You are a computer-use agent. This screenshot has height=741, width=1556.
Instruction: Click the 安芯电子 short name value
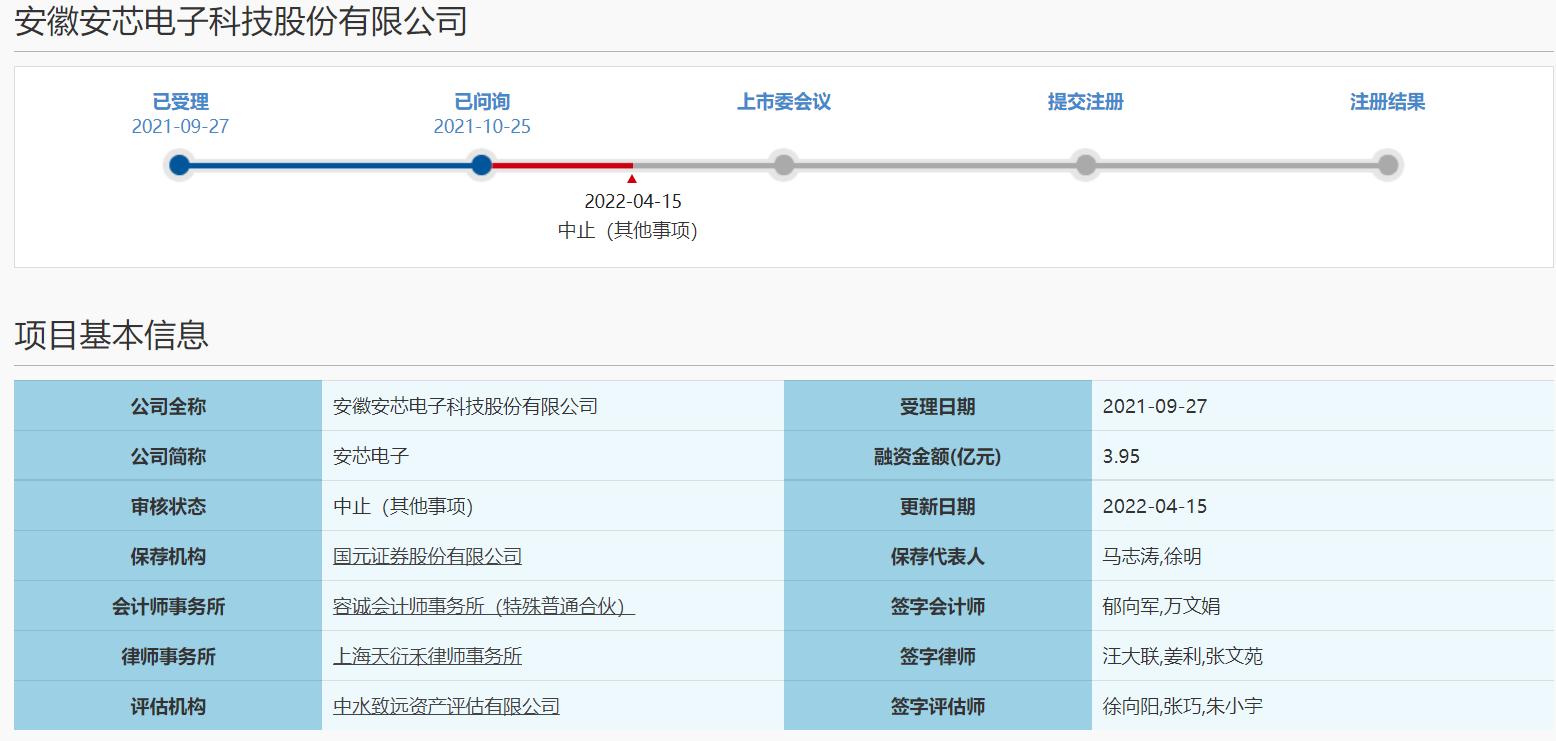(371, 457)
